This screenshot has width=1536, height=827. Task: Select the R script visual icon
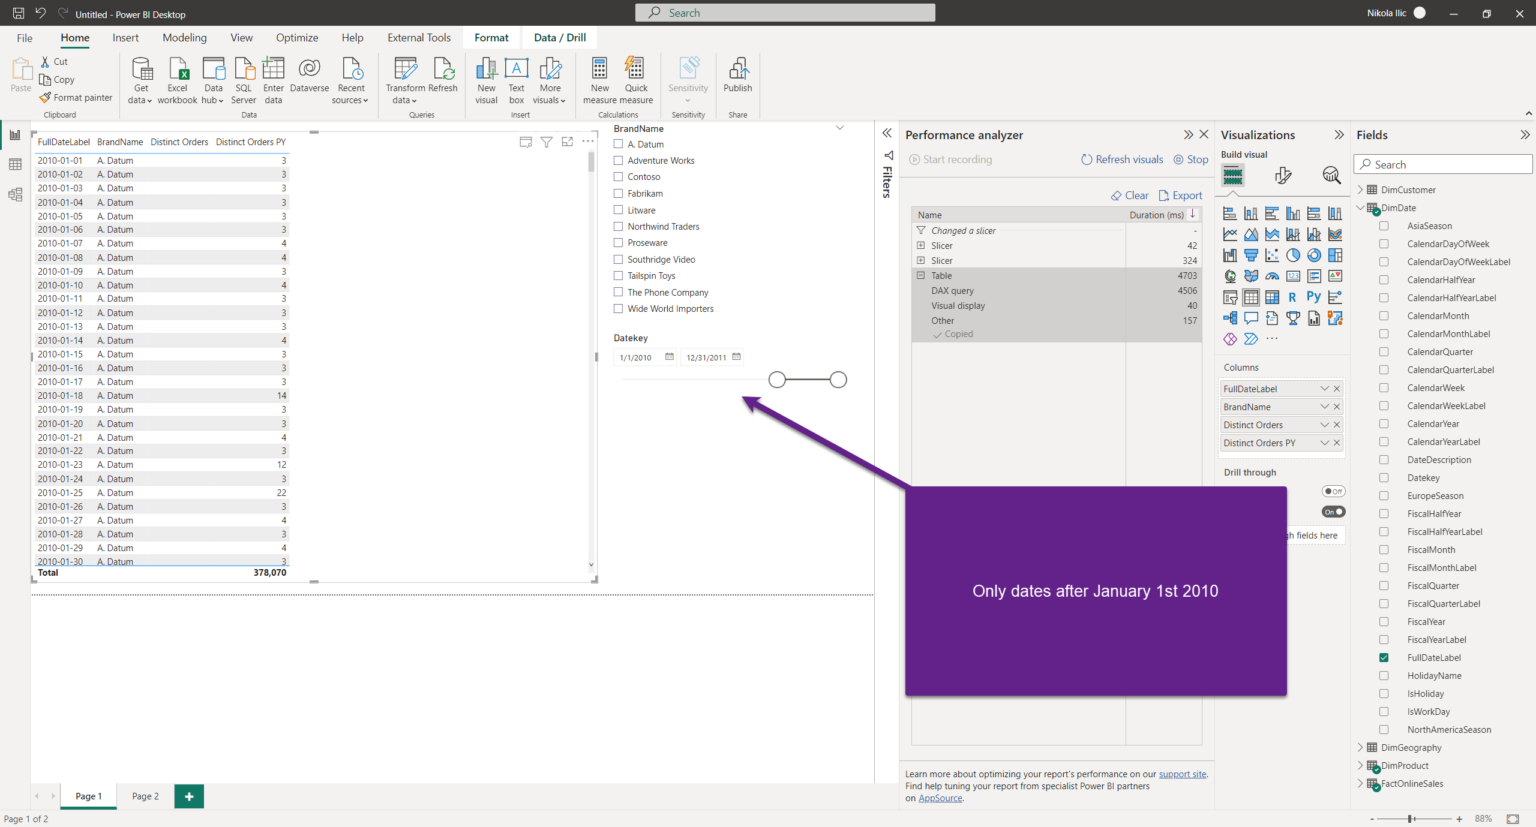pyautogui.click(x=1293, y=297)
